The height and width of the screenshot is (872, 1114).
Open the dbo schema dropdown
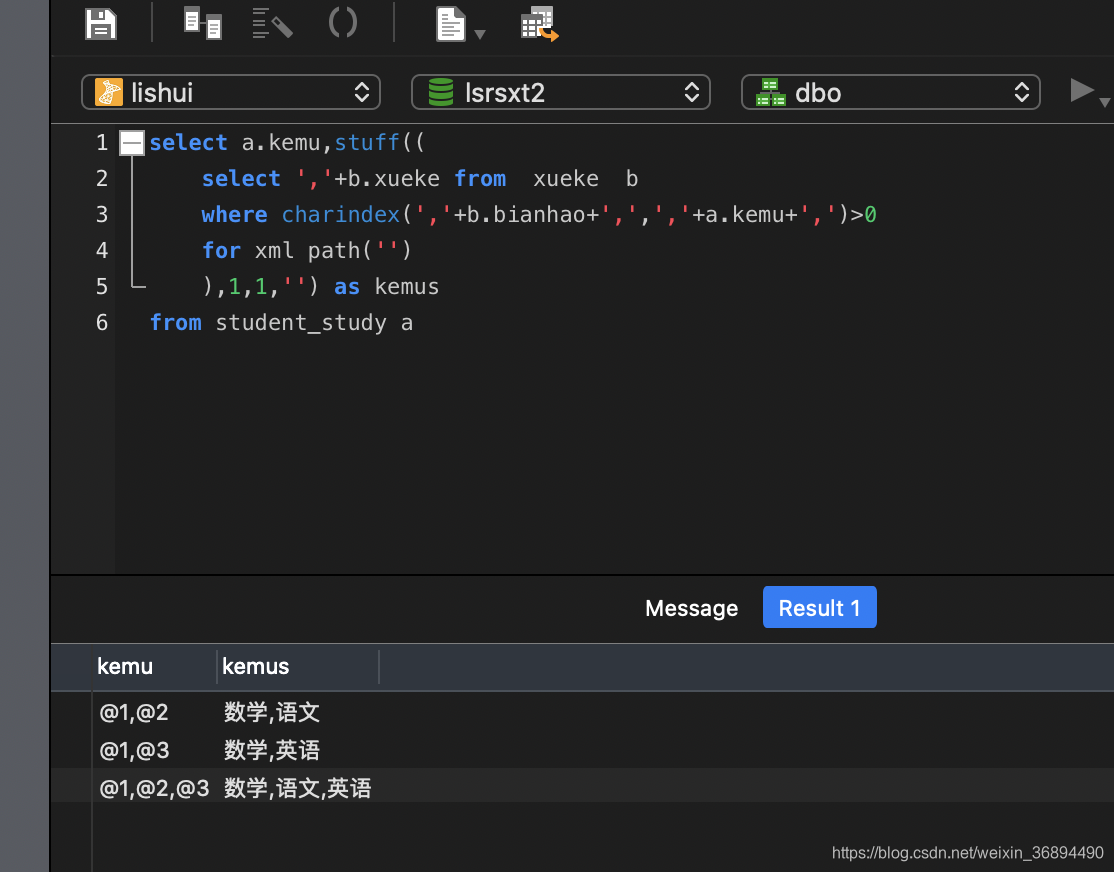tap(890, 92)
